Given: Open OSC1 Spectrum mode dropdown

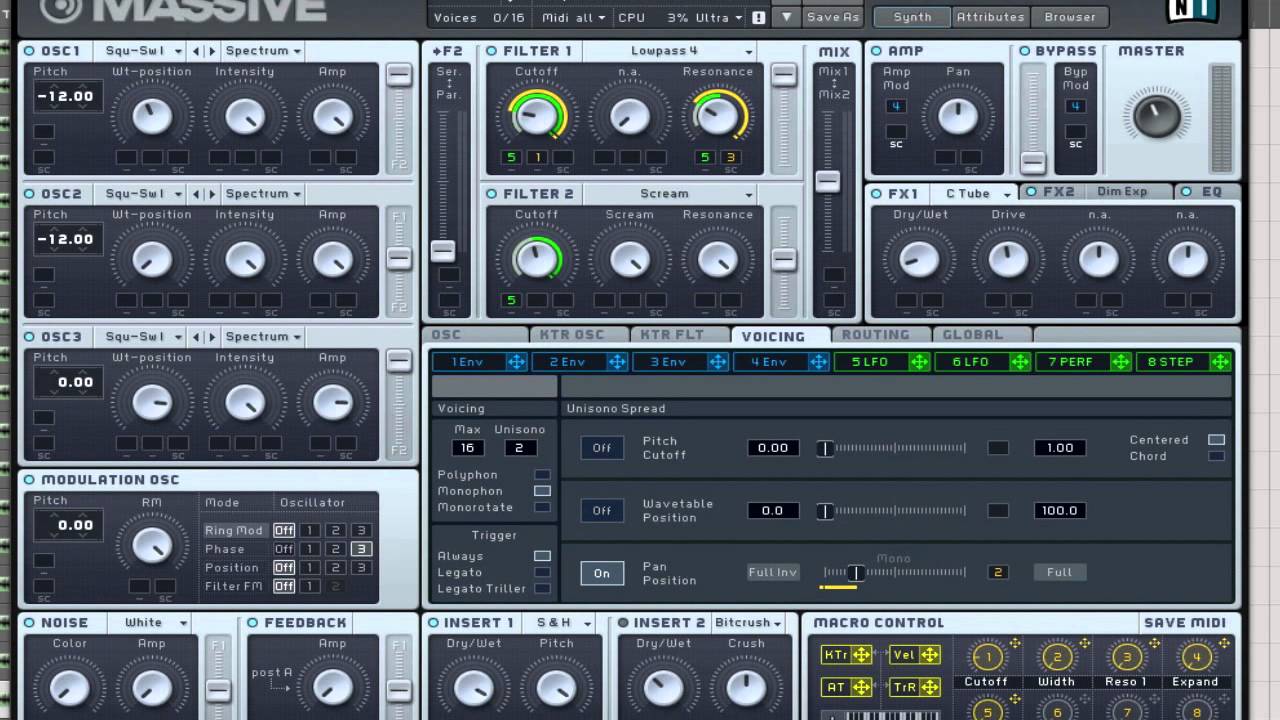Looking at the screenshot, I should pyautogui.click(x=263, y=51).
